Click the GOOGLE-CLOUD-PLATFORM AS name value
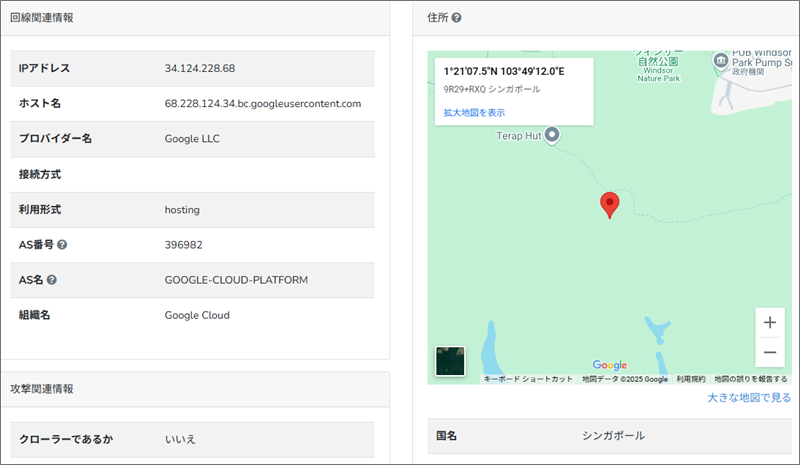The width and height of the screenshot is (800, 465). point(236,280)
